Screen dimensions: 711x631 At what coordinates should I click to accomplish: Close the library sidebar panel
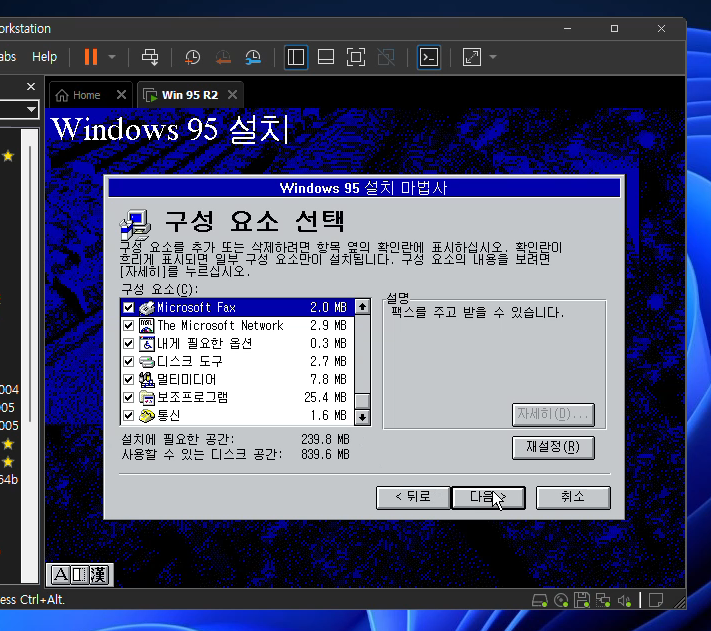[x=31, y=86]
